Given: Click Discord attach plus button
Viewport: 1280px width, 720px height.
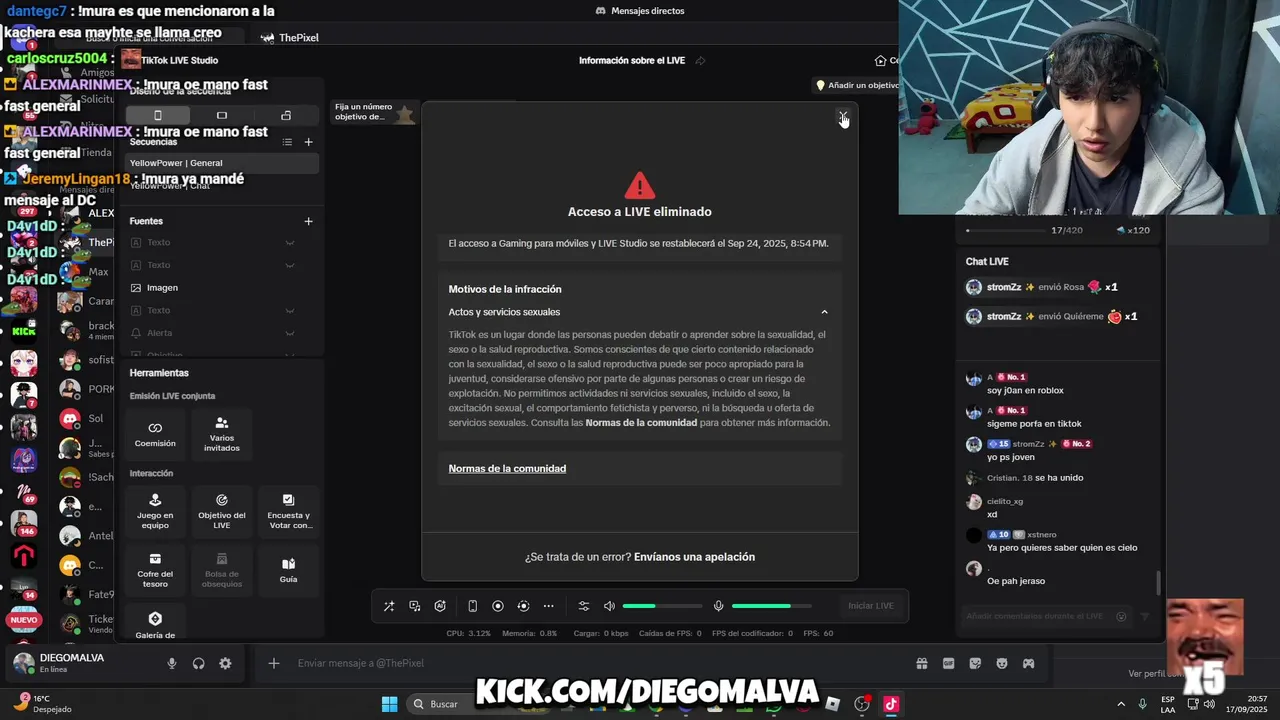Looking at the screenshot, I should 273,663.
